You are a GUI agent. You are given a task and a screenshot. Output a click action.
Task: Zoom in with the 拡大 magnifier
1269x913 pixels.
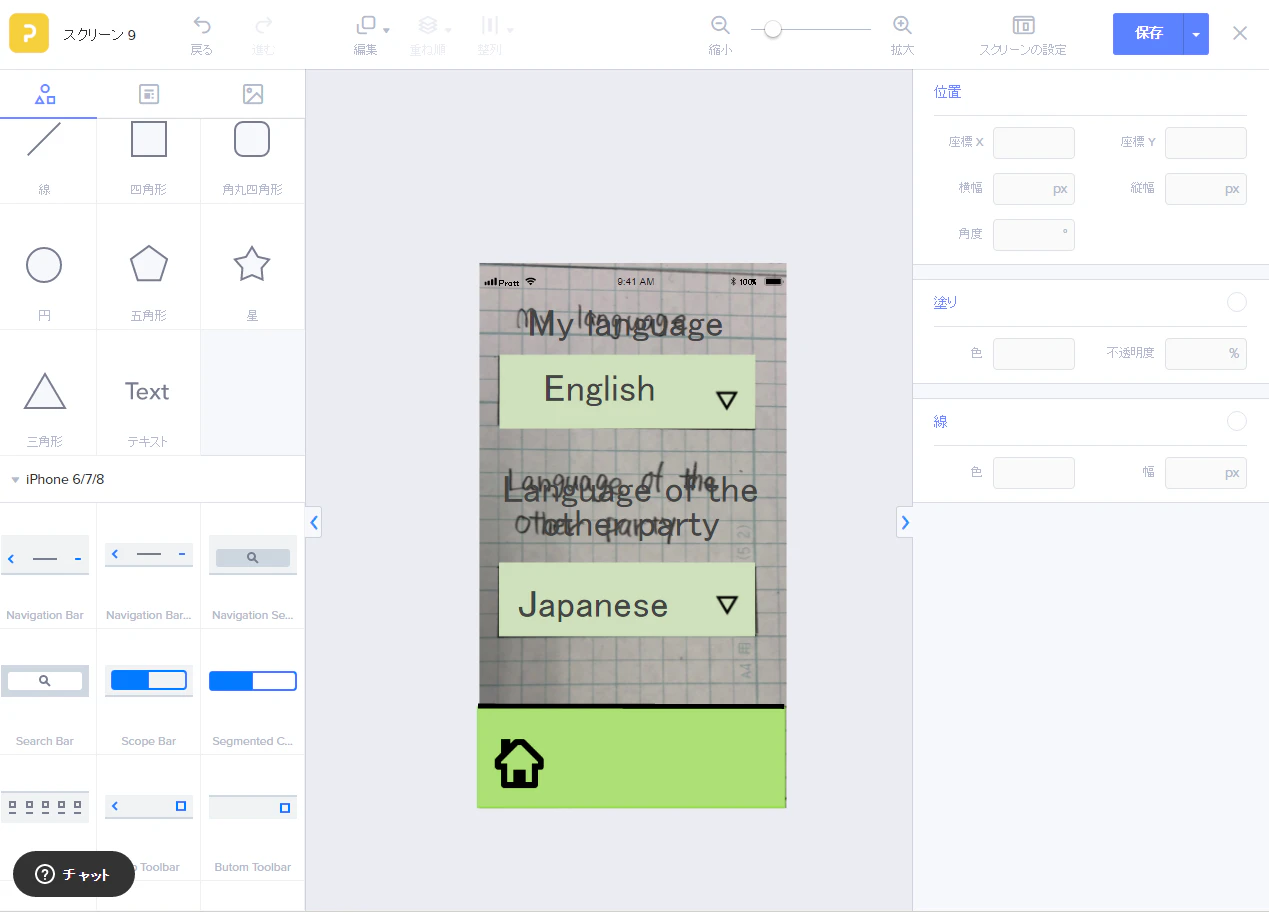(x=902, y=34)
